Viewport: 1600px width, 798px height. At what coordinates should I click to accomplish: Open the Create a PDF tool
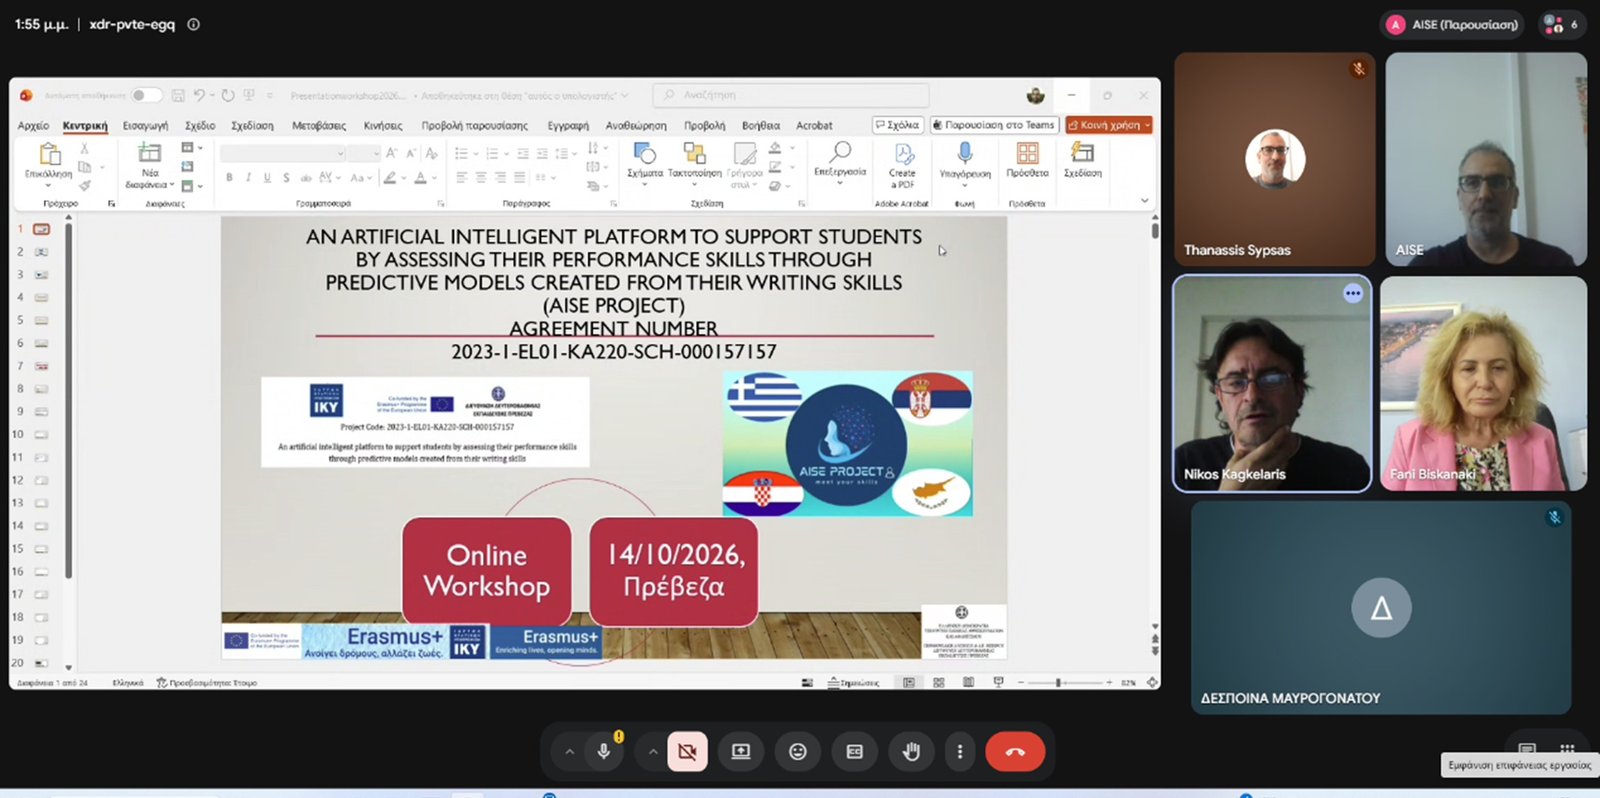903,164
